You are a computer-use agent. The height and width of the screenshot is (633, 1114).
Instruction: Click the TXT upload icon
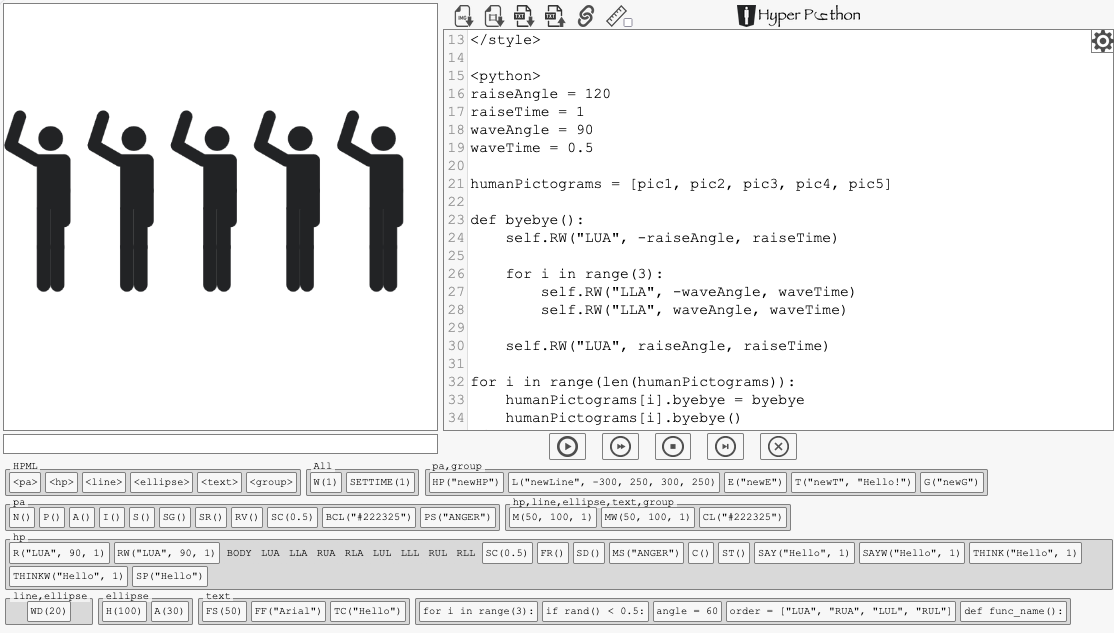(554, 16)
